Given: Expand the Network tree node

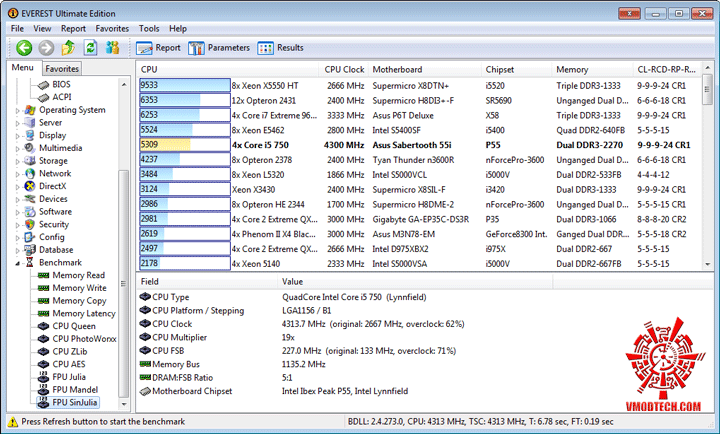Looking at the screenshot, I should click(18, 174).
